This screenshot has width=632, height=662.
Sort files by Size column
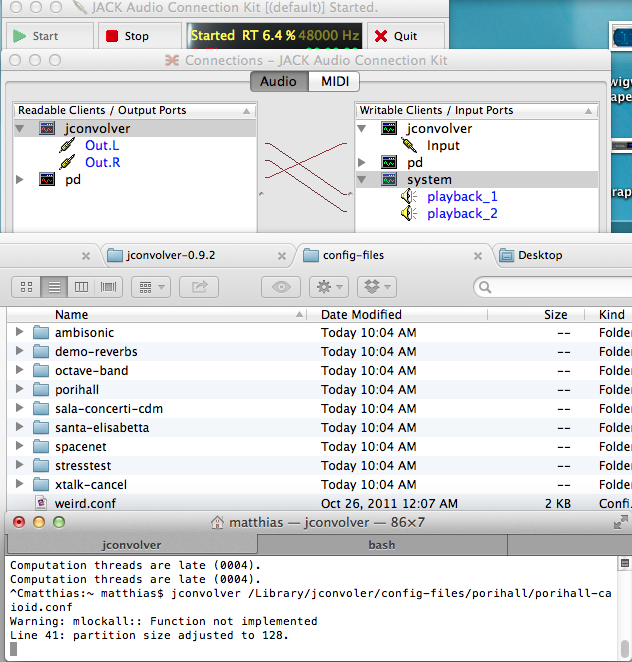pos(536,315)
